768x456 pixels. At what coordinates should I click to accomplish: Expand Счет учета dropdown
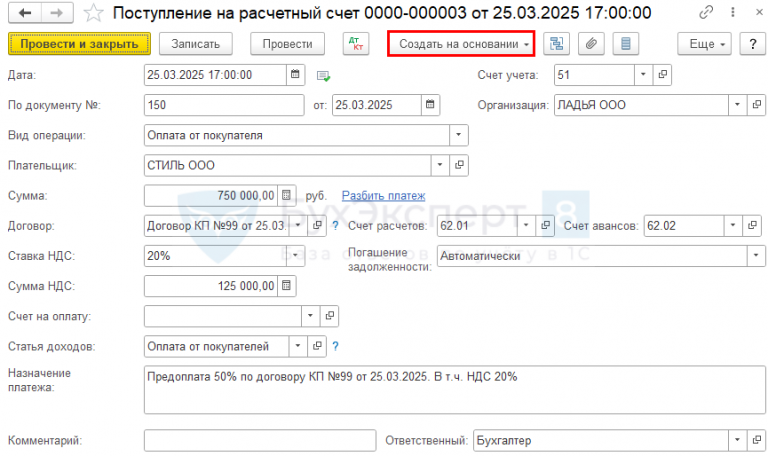point(644,75)
